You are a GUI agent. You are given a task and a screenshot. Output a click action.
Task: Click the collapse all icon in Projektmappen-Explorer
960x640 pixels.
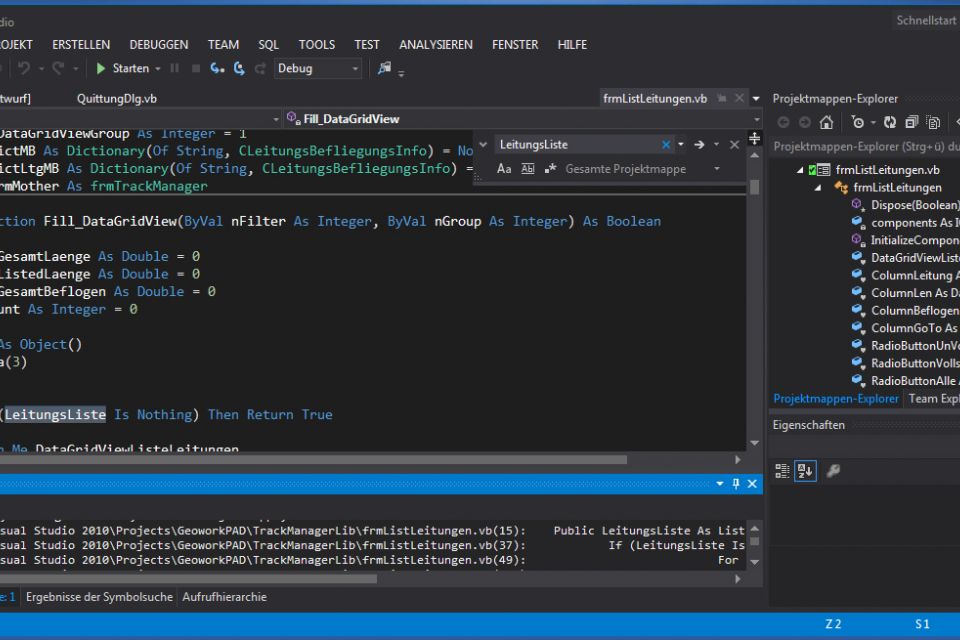[910, 122]
